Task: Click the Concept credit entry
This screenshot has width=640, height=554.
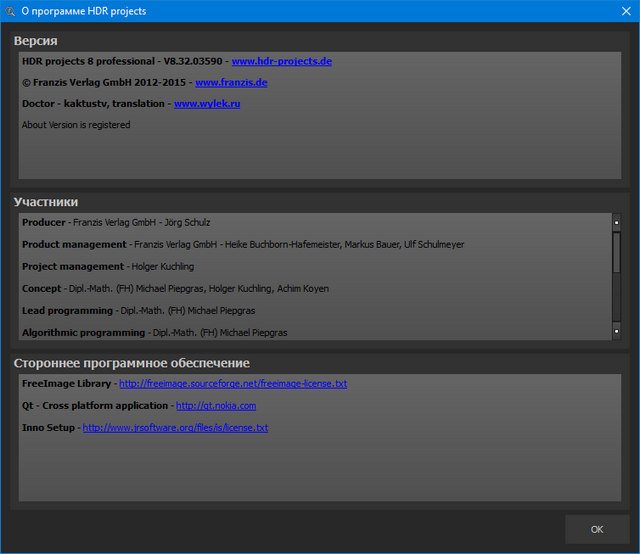Action: (x=175, y=289)
